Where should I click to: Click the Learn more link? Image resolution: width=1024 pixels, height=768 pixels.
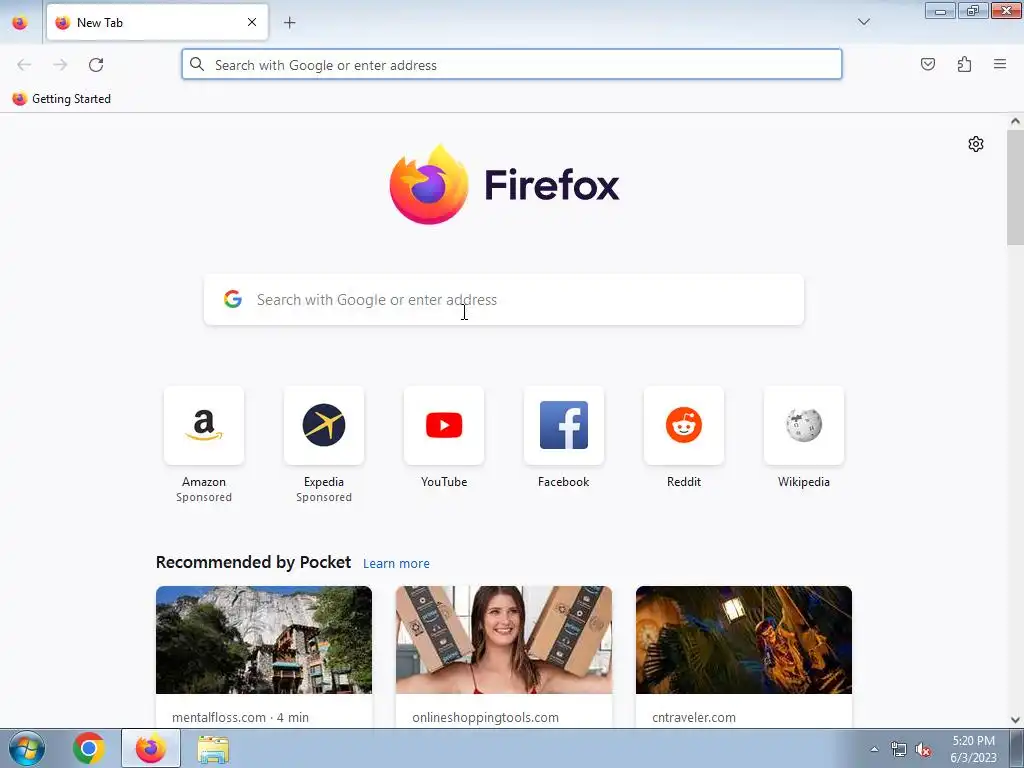pos(396,563)
